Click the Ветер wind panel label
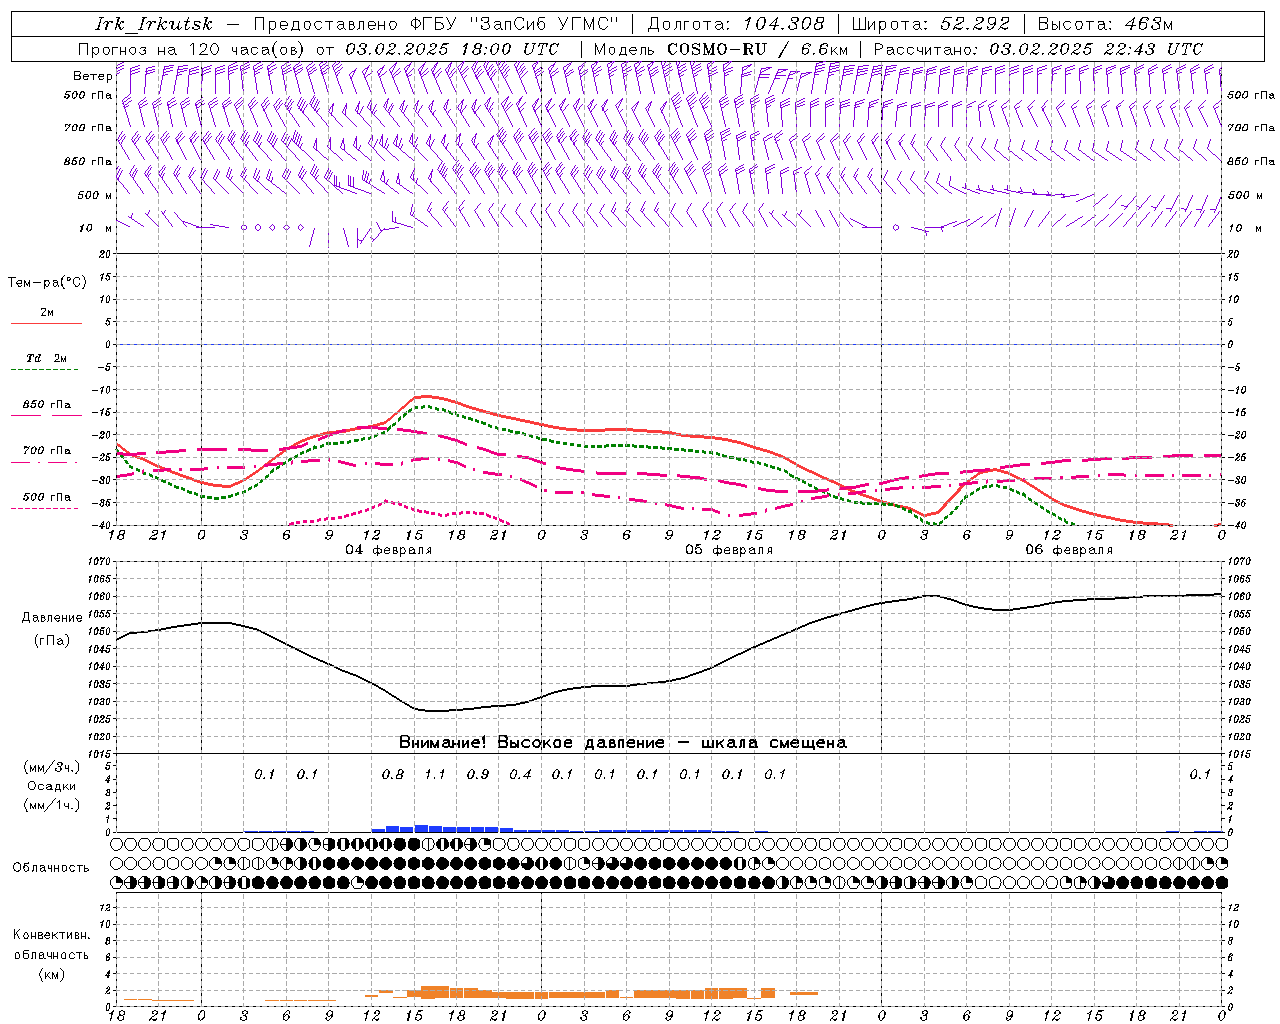 coord(92,76)
